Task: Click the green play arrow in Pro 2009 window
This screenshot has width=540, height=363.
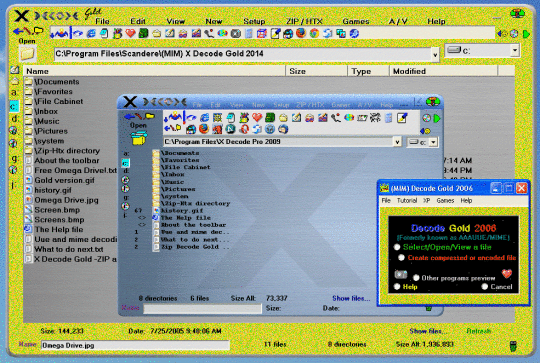Action: coord(437,118)
